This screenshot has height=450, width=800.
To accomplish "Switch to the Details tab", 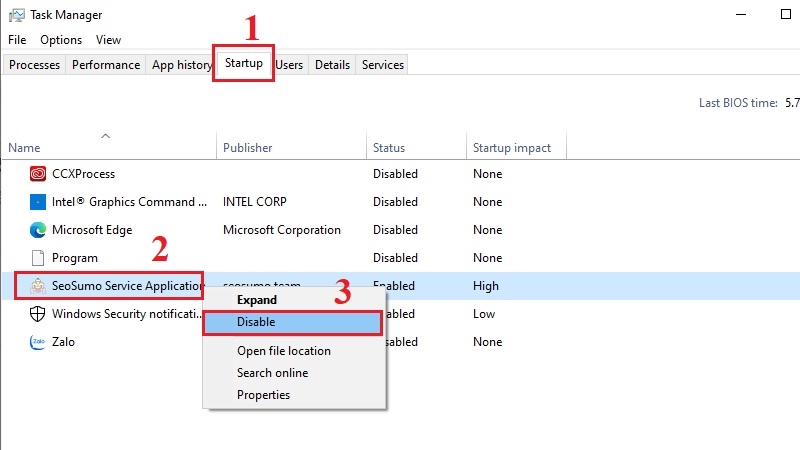I will pos(332,65).
